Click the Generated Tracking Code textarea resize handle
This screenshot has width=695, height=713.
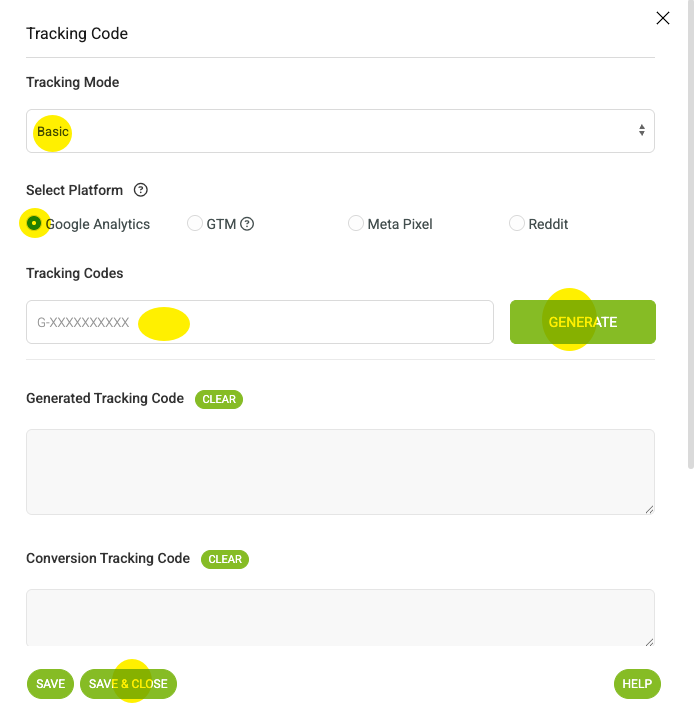pos(650,510)
